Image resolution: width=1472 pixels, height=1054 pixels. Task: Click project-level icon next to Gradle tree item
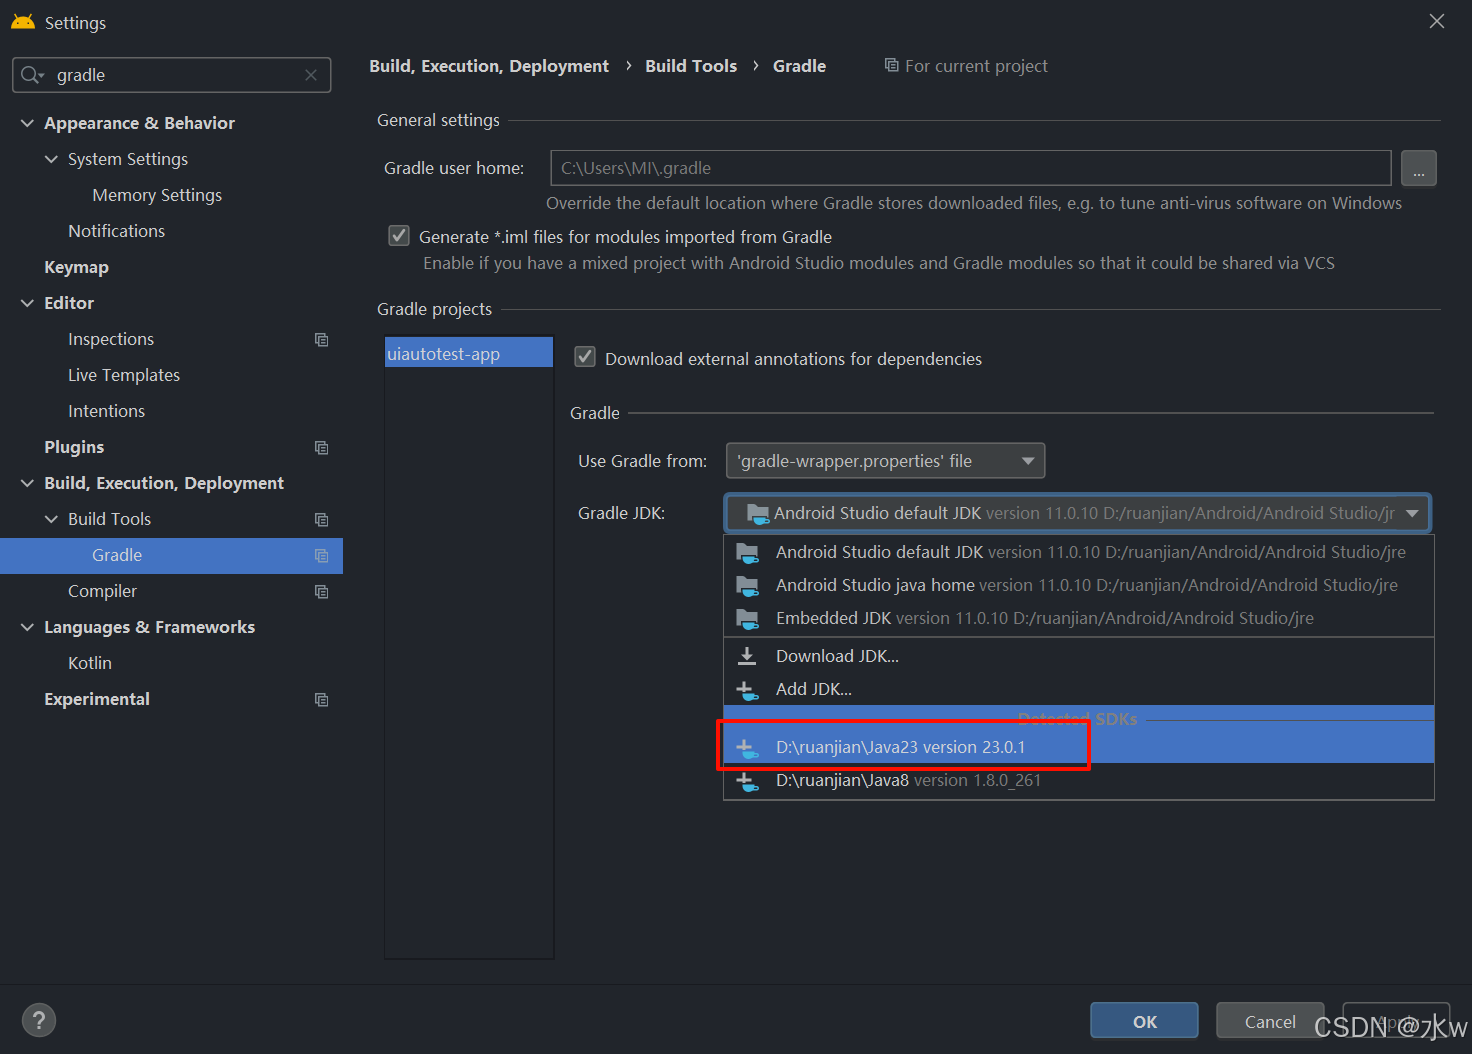click(x=321, y=556)
